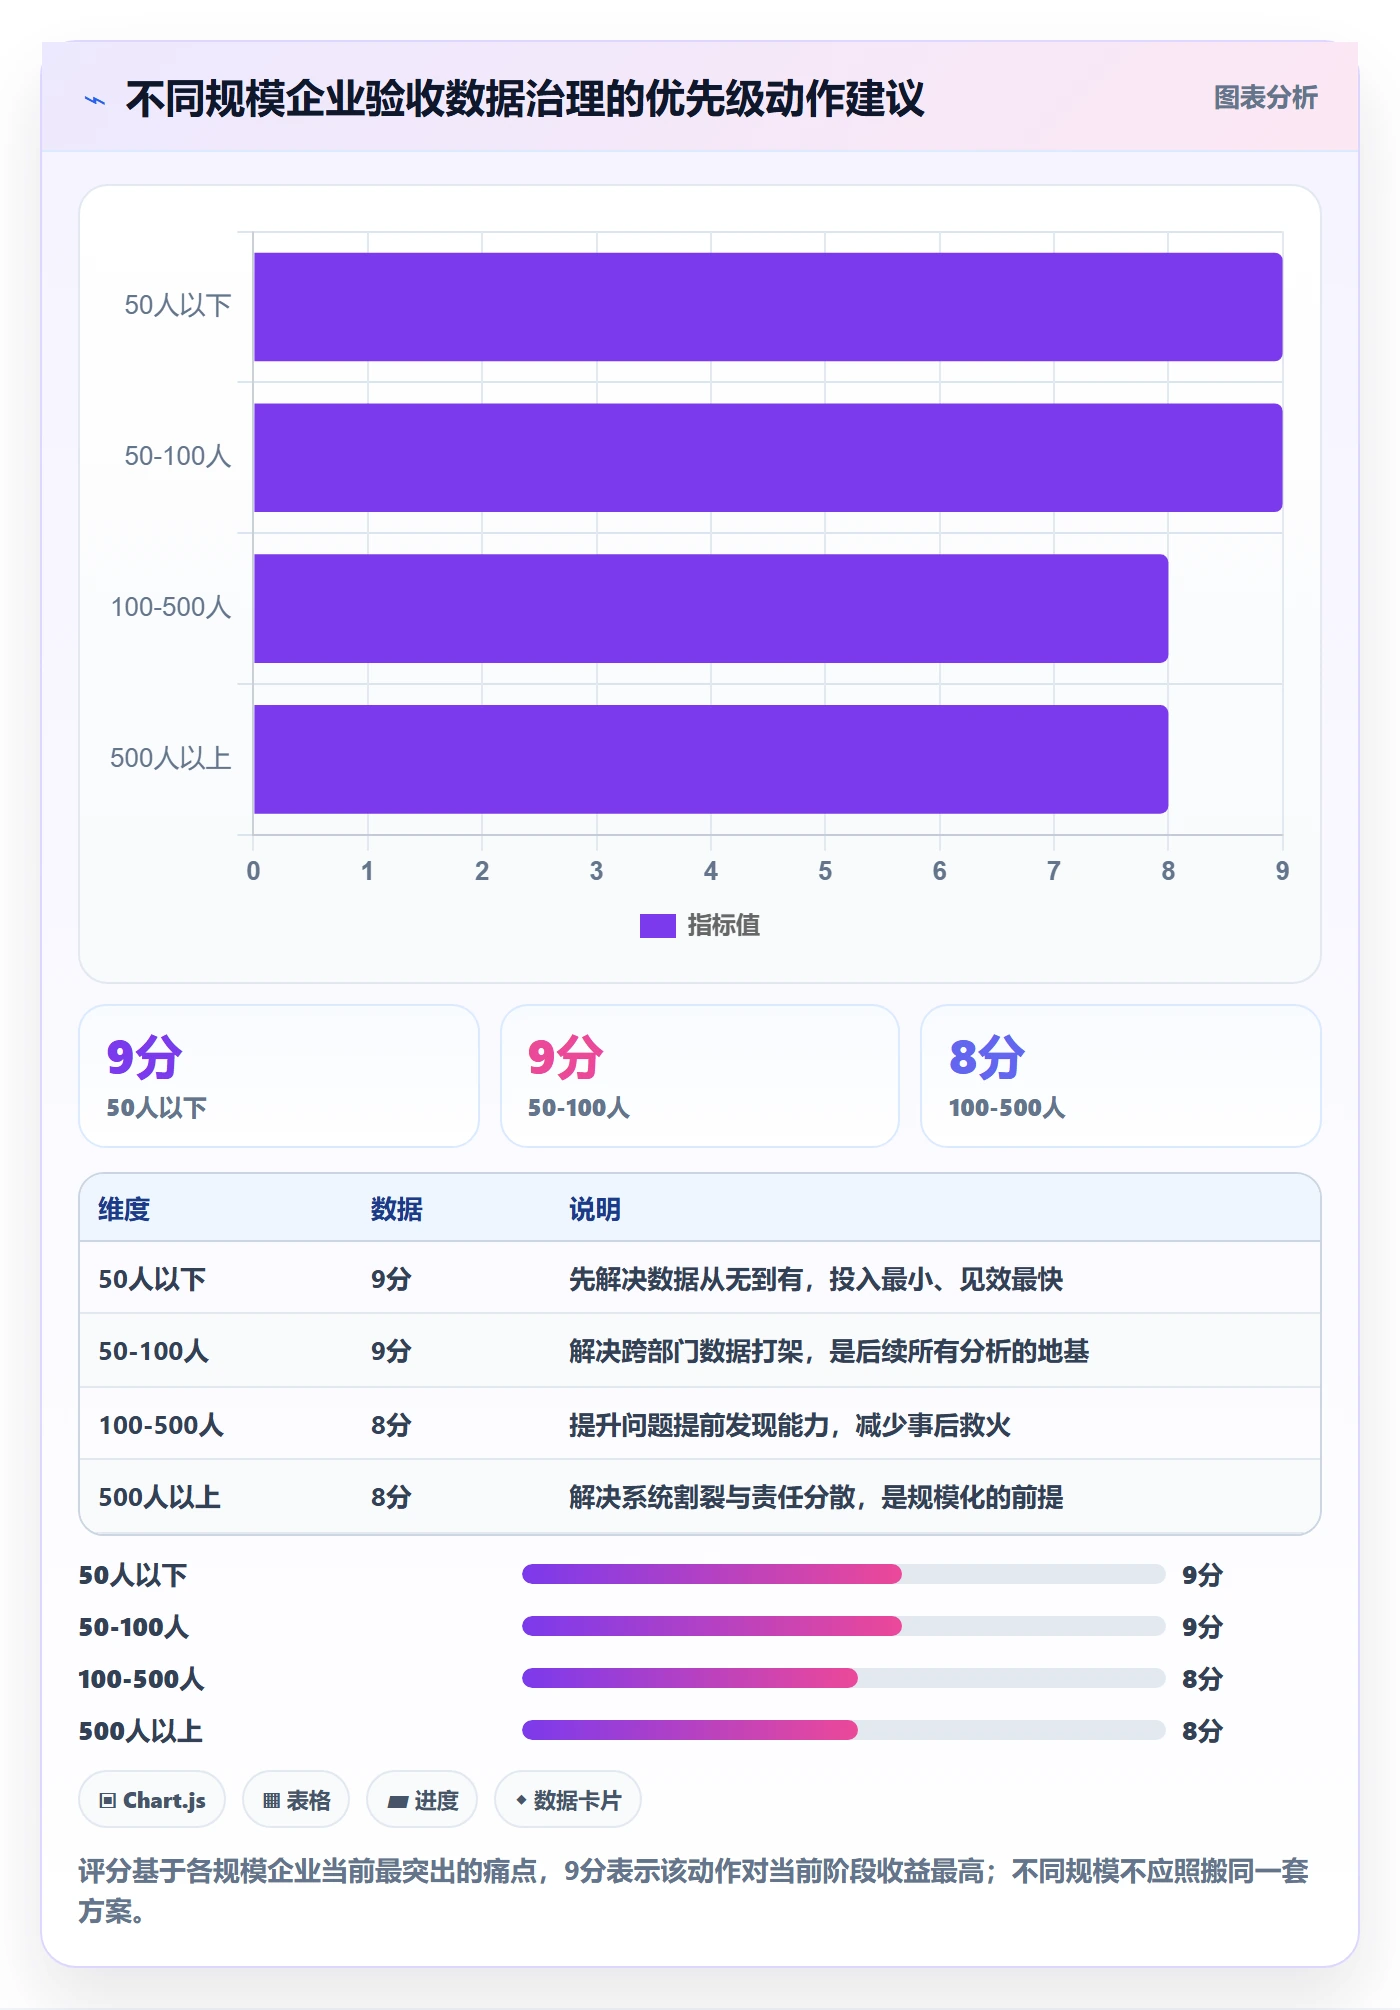1400x2010 pixels.
Task: Select the 9分 50人以下 data card
Action: tap(279, 1076)
